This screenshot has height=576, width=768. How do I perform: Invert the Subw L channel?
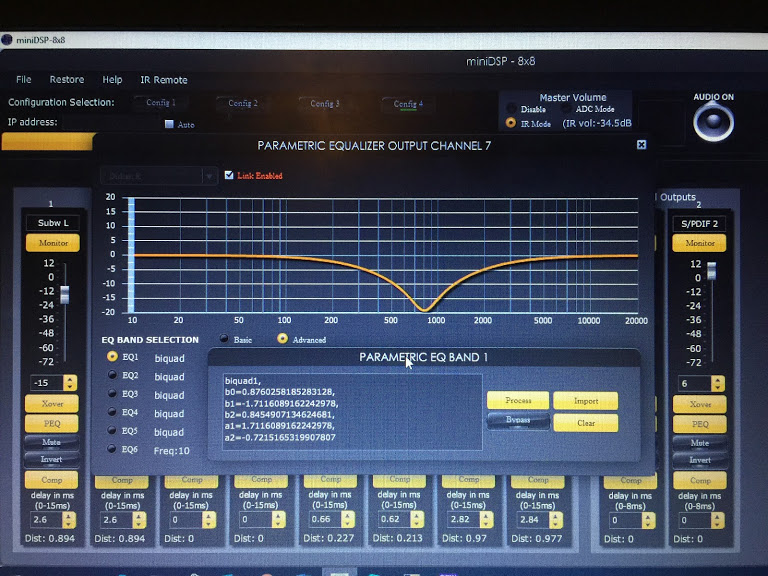point(51,459)
